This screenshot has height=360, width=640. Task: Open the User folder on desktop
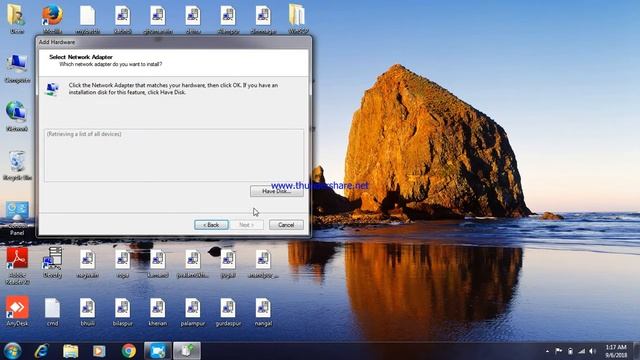click(x=17, y=19)
